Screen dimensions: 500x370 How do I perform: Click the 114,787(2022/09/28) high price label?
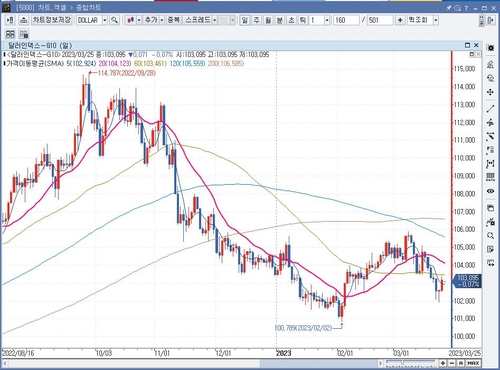pos(127,73)
